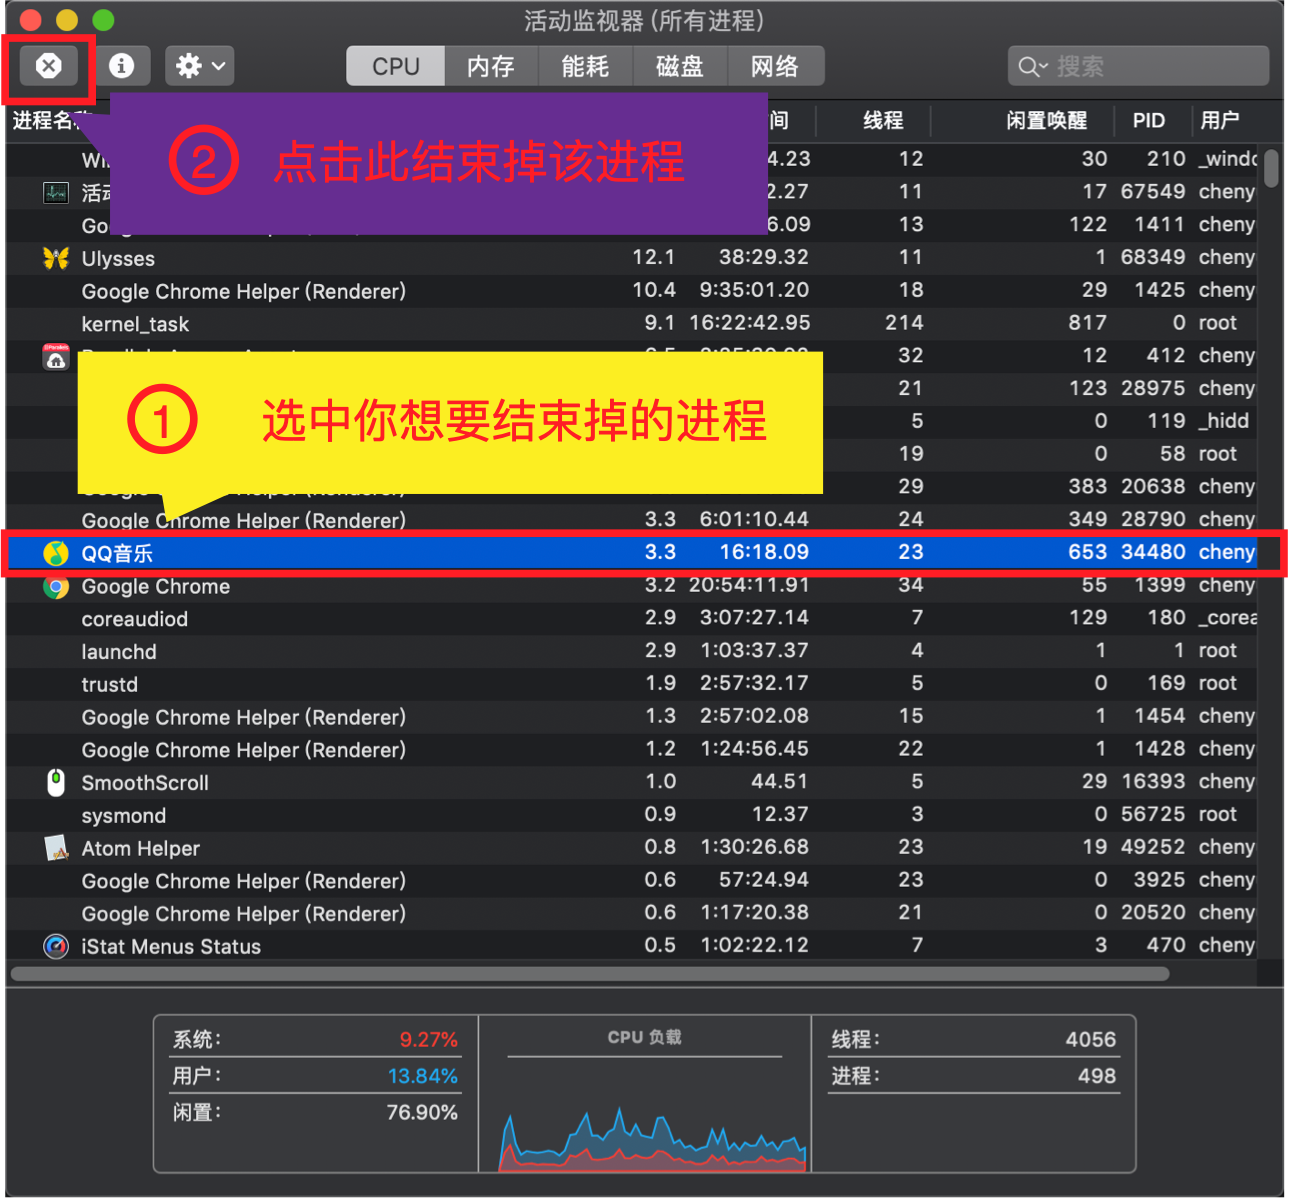This screenshot has width=1289, height=1199.
Task: Click thread count 214 cell
Action: [904, 323]
